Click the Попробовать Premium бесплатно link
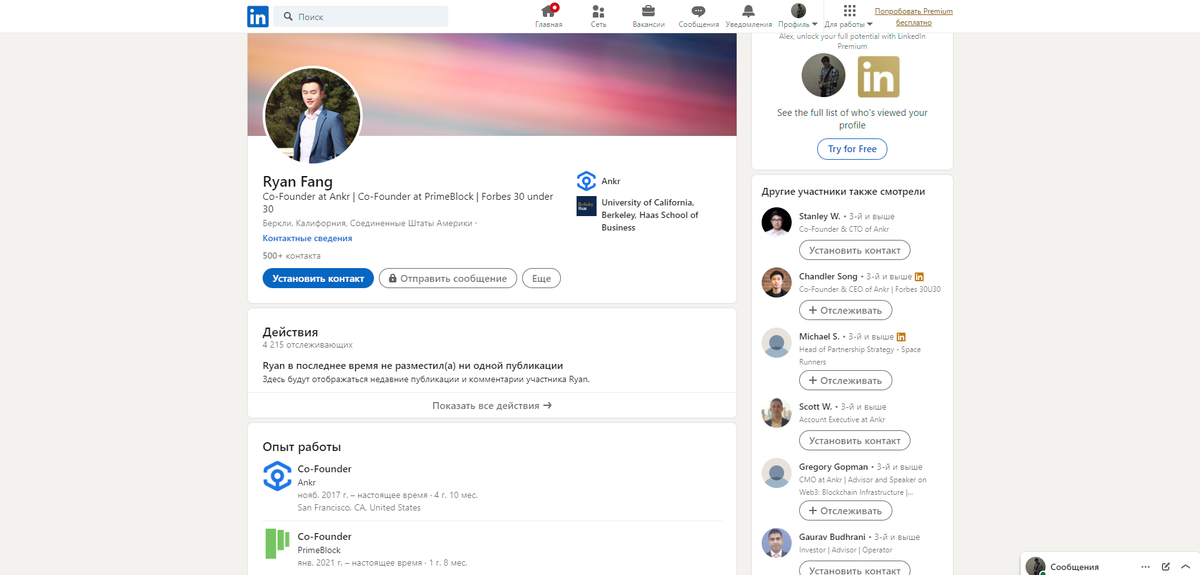This screenshot has height=575, width=1200. pos(913,16)
